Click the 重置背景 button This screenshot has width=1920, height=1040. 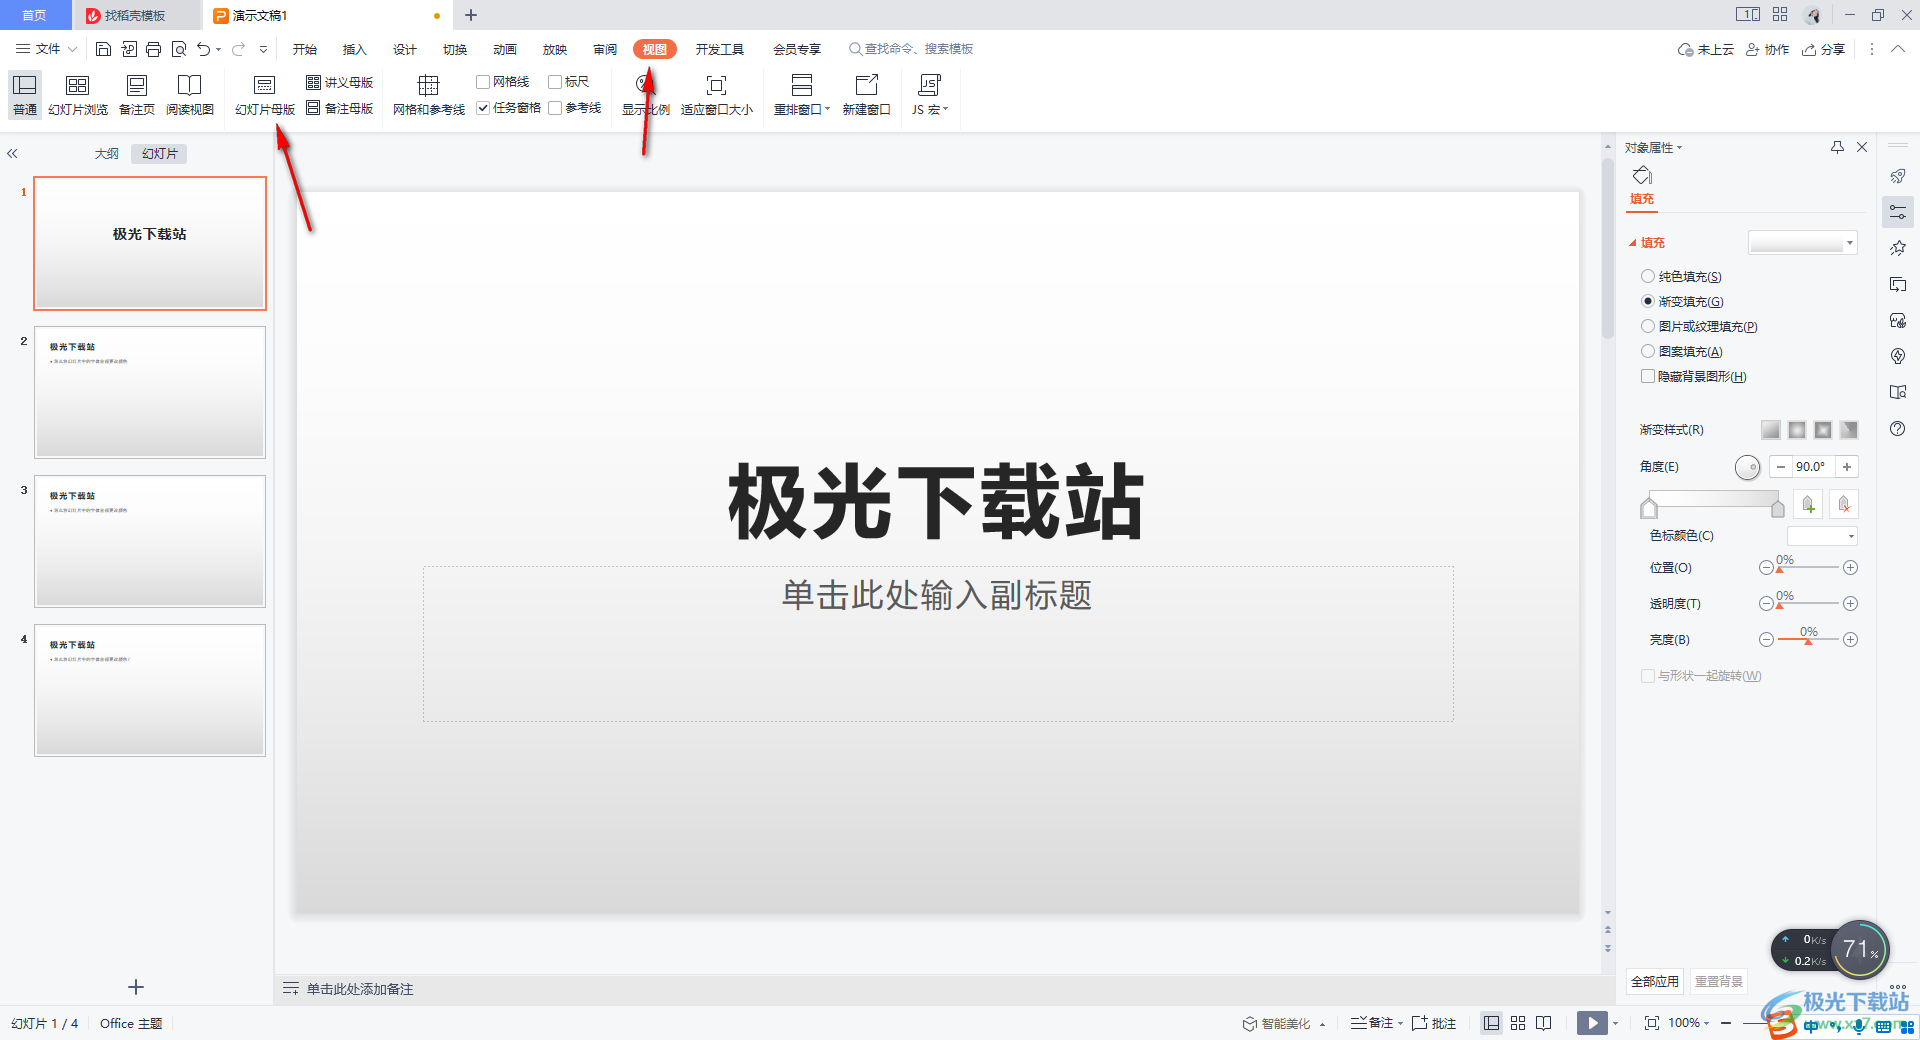pos(1719,981)
